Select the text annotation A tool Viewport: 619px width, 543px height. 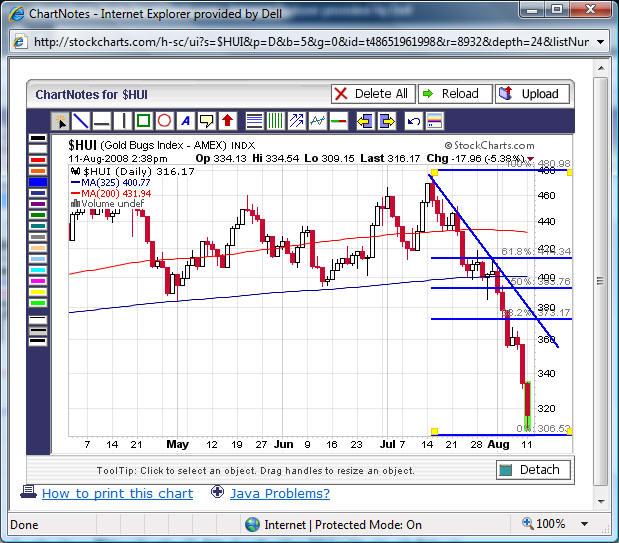click(186, 121)
